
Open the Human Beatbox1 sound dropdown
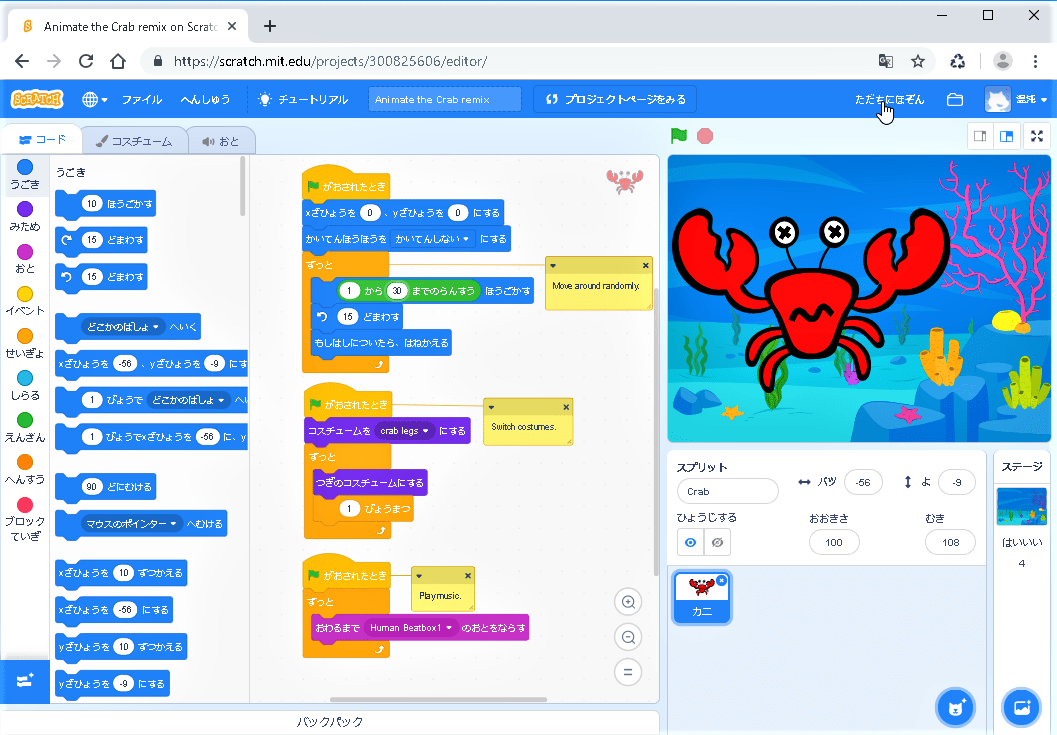click(411, 628)
